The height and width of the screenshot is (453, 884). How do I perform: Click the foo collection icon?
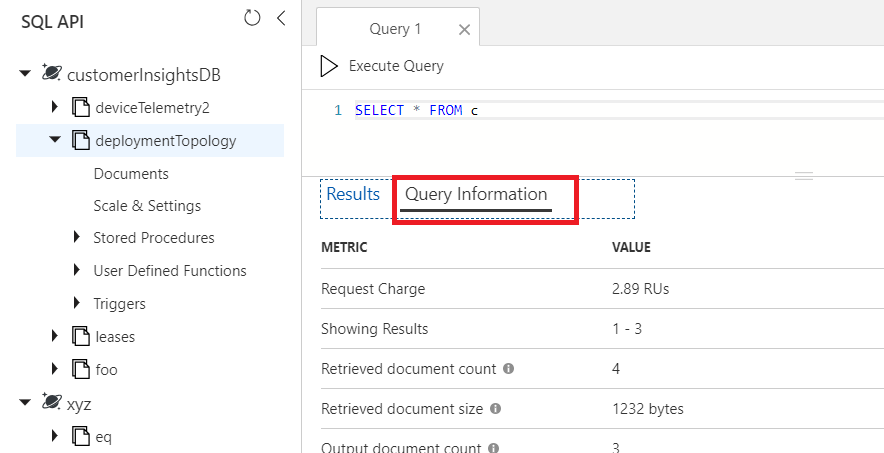coord(81,369)
